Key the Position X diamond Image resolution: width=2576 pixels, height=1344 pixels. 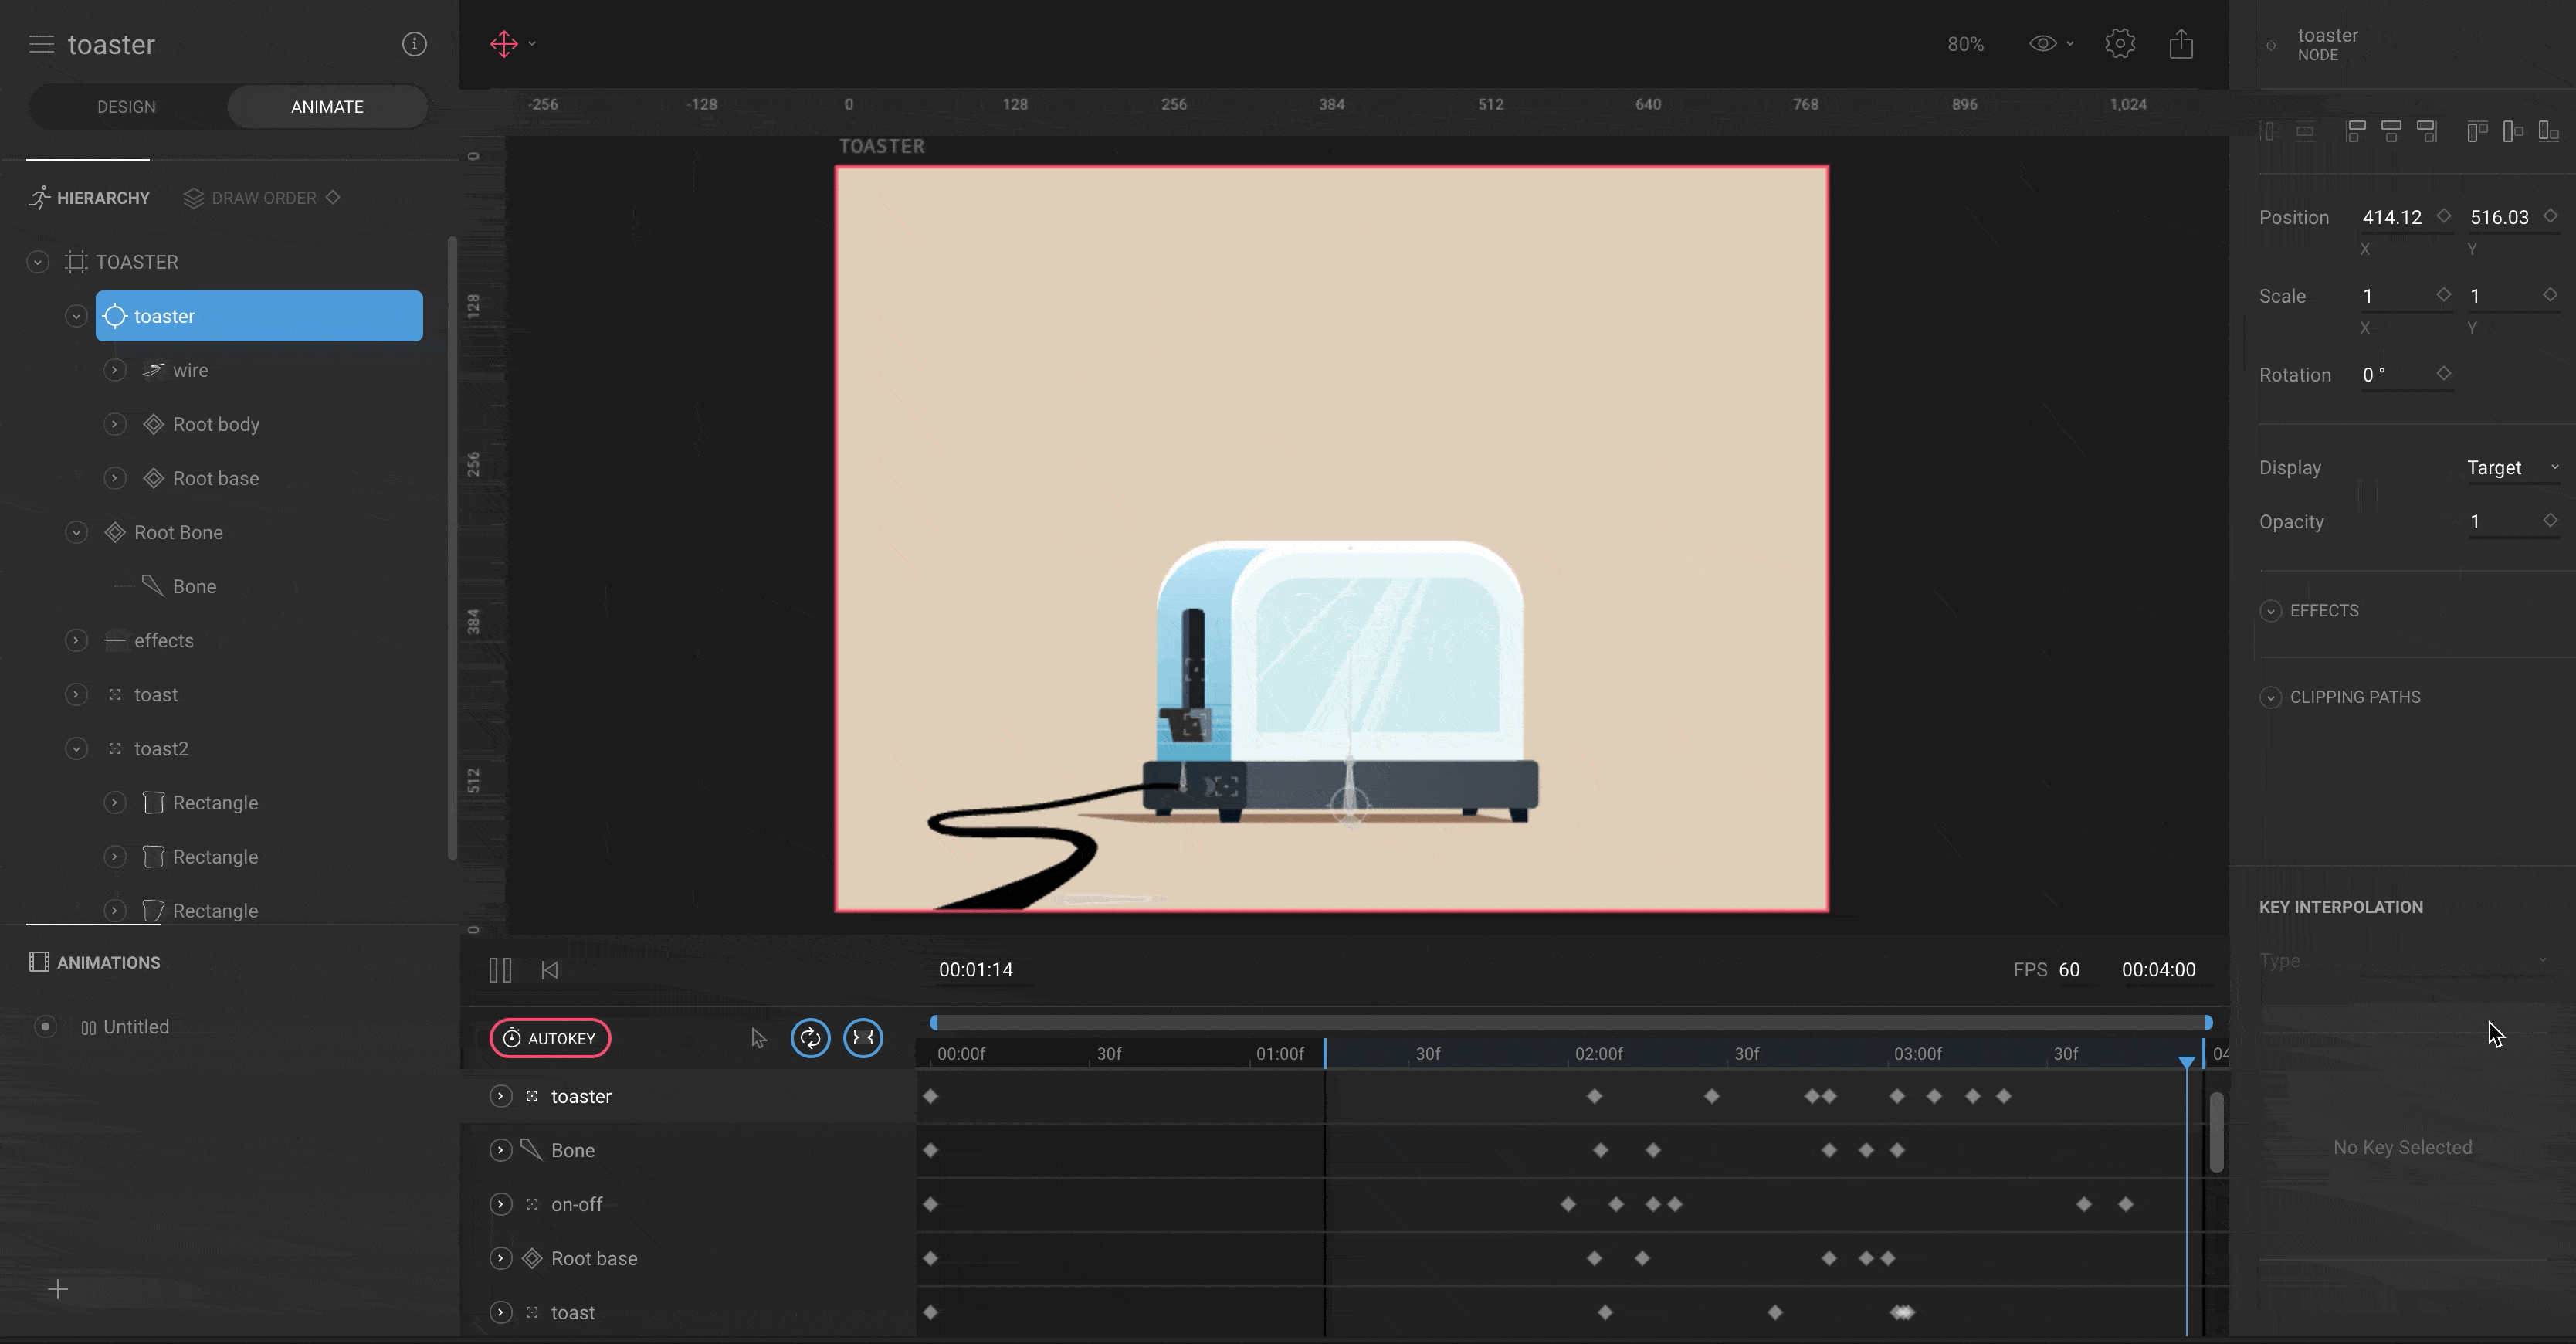coord(2443,216)
